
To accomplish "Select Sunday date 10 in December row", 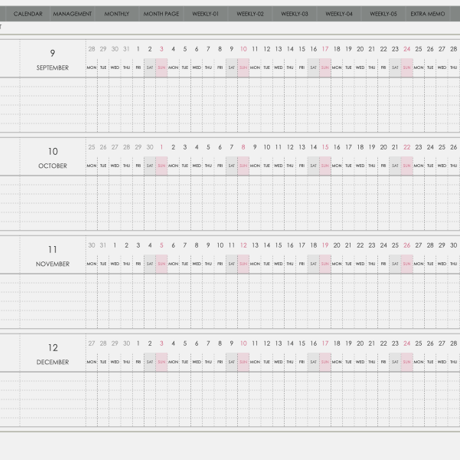I will [x=243, y=343].
